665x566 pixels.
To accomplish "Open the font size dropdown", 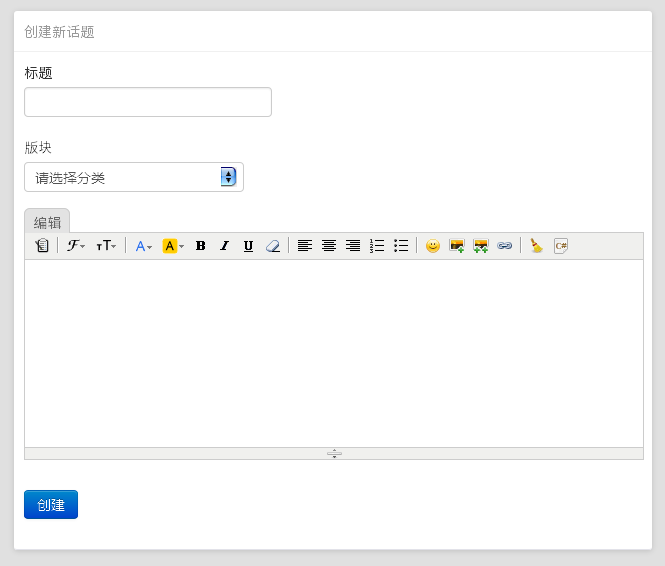I will click(x=106, y=246).
